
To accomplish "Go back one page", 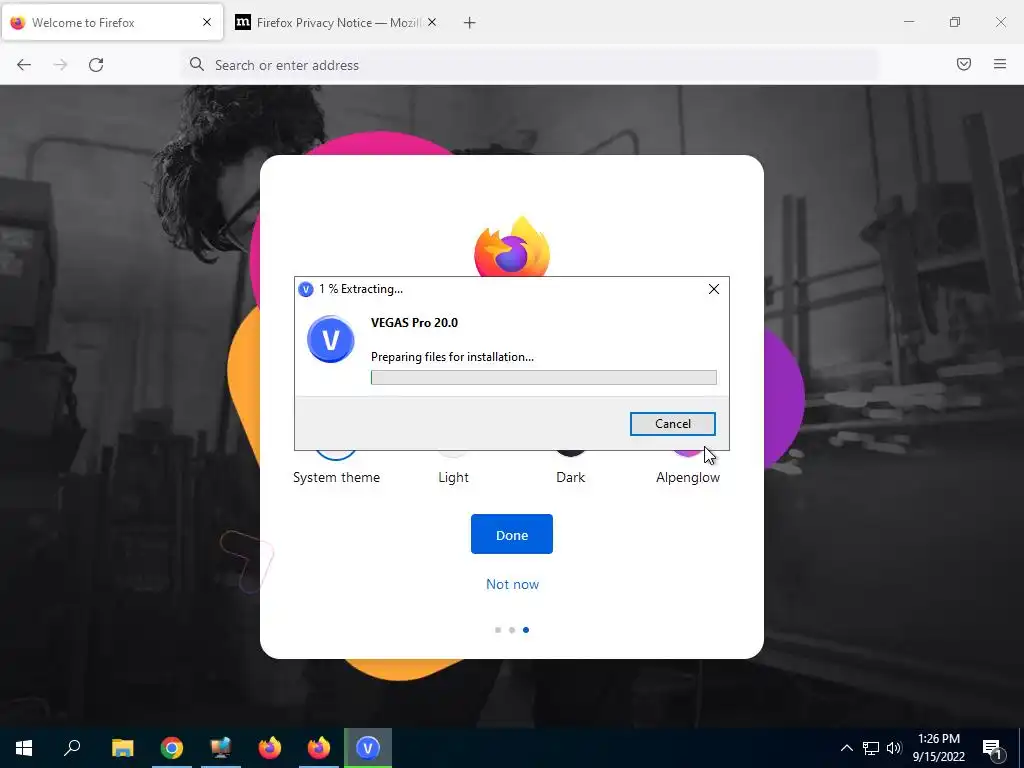I will [x=24, y=65].
